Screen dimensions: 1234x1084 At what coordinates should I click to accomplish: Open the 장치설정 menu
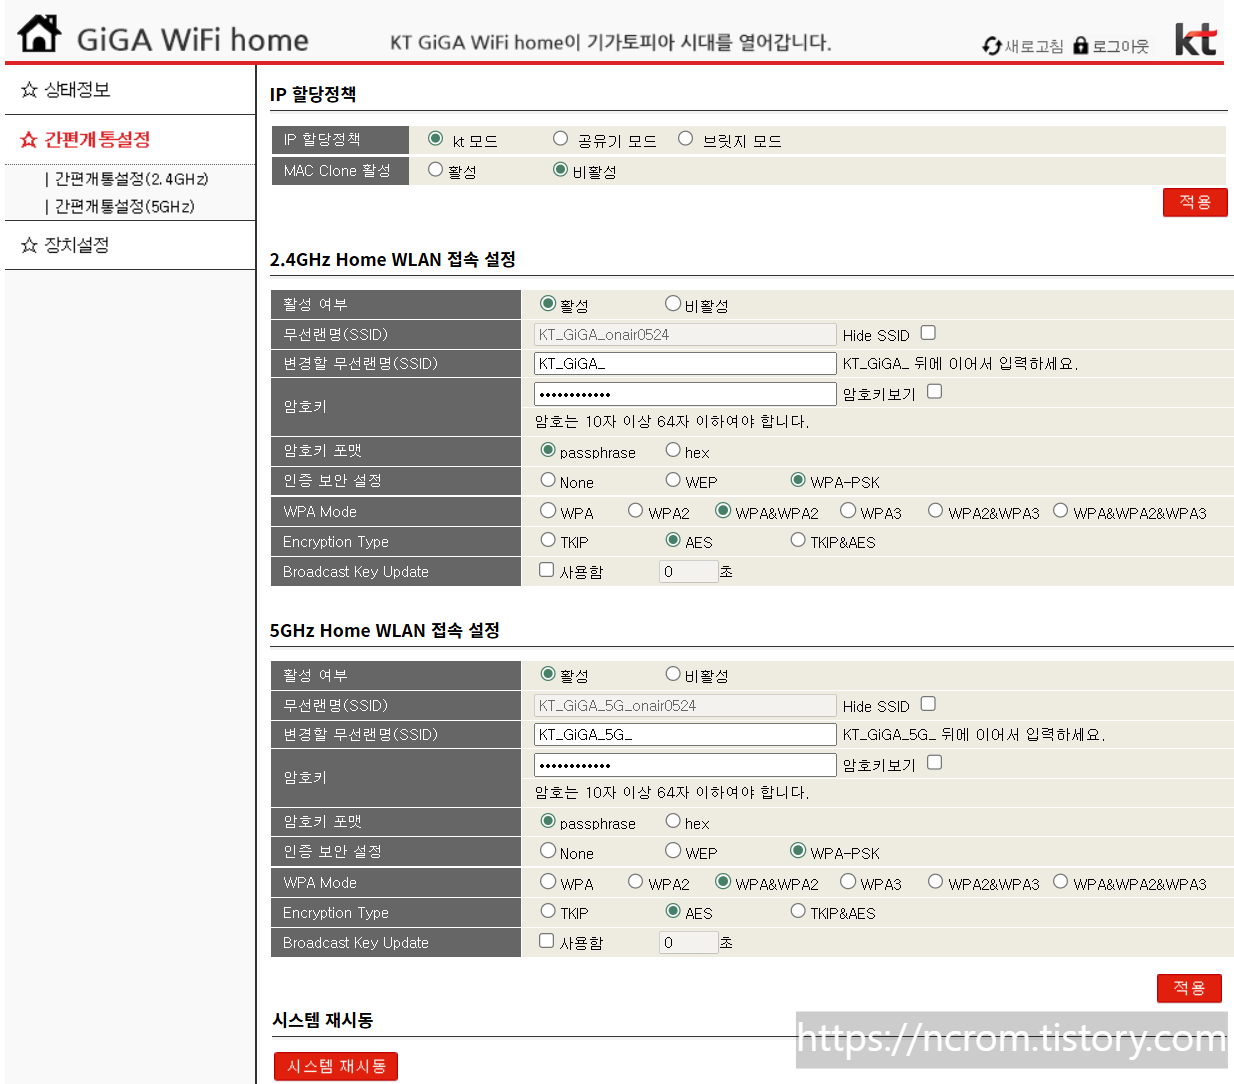point(77,245)
